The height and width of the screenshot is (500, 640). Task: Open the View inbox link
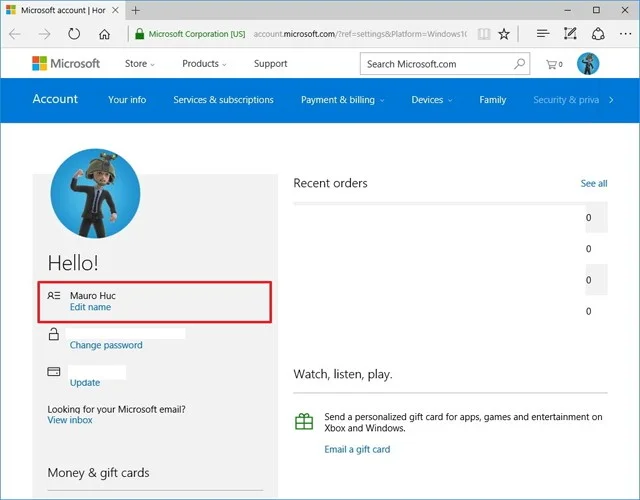pos(70,420)
